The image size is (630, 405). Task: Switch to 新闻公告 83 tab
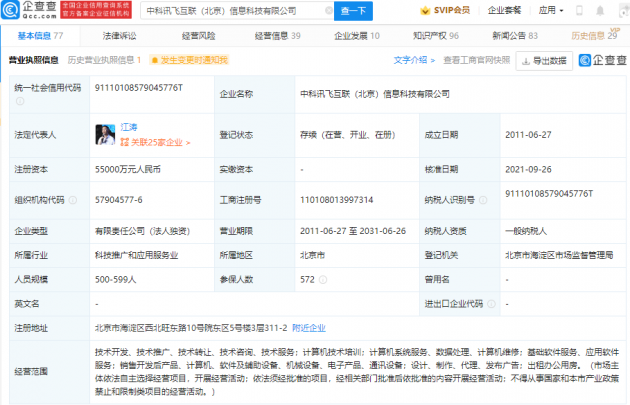coord(515,36)
